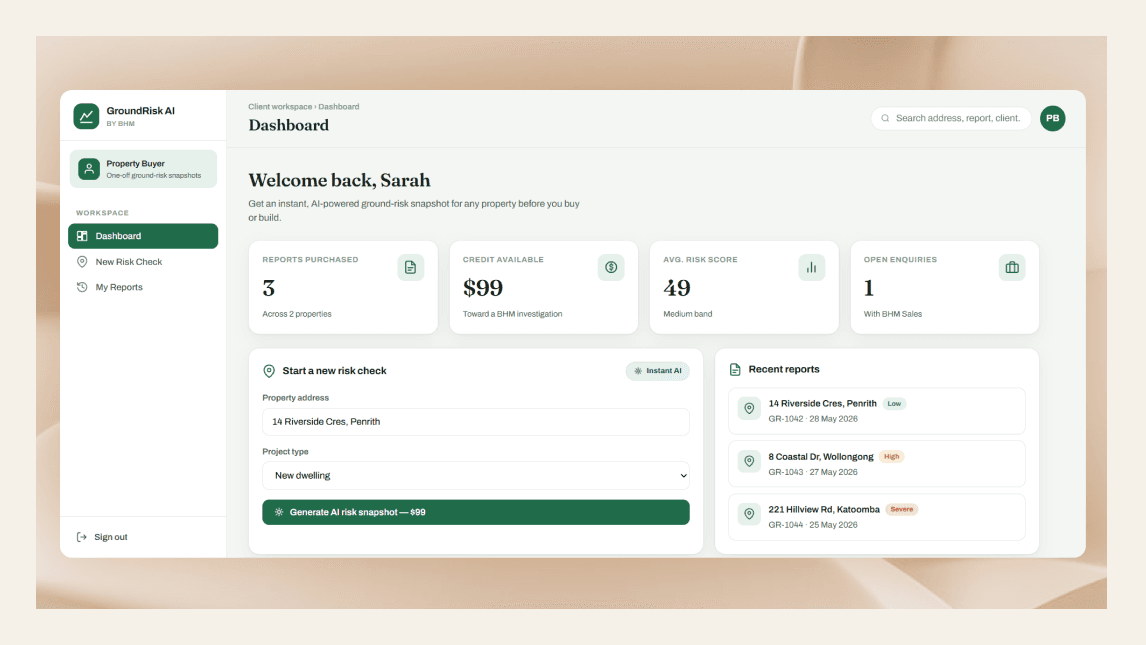
Task: Click the Open Enquiries briefcase icon
Action: [1012, 267]
